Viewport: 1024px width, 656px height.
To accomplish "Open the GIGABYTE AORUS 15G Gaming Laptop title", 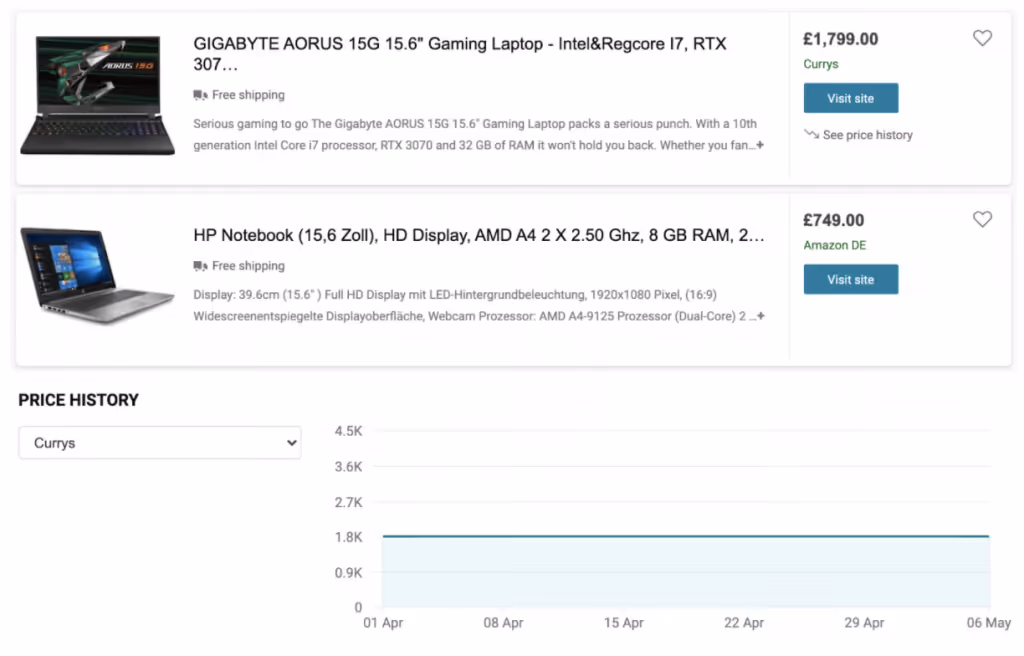I will 460,54.
